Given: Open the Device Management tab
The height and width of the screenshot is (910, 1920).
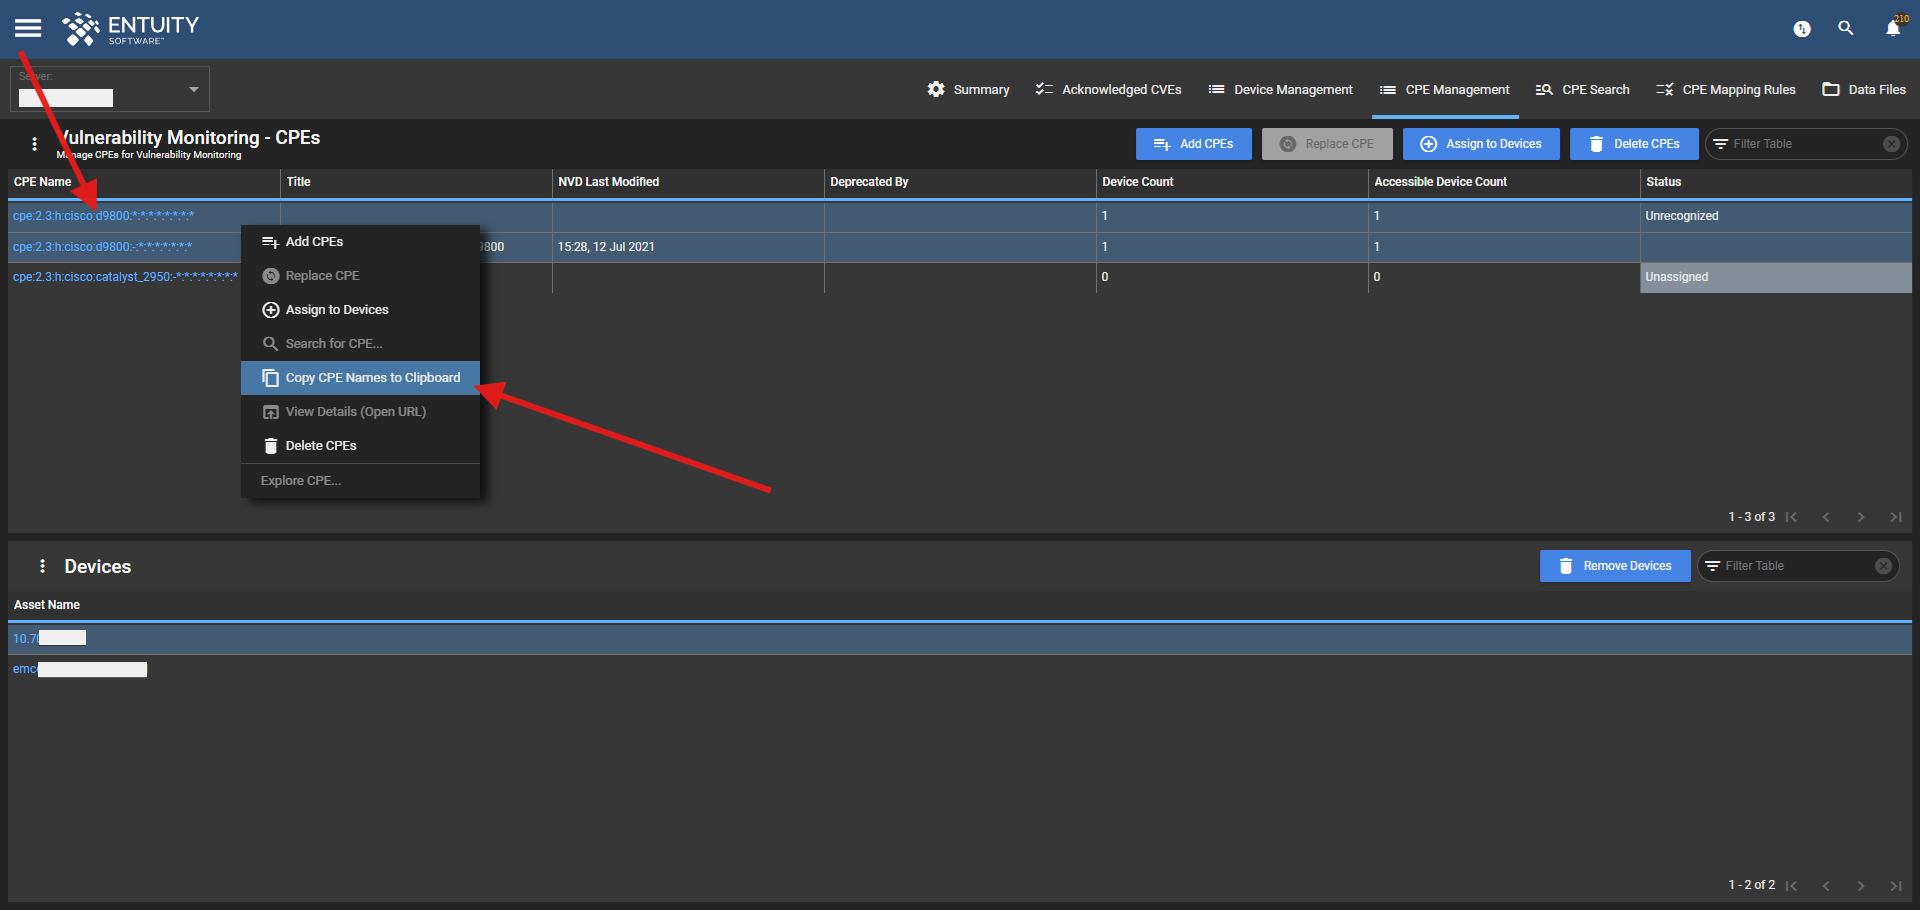Looking at the screenshot, I should point(1280,89).
